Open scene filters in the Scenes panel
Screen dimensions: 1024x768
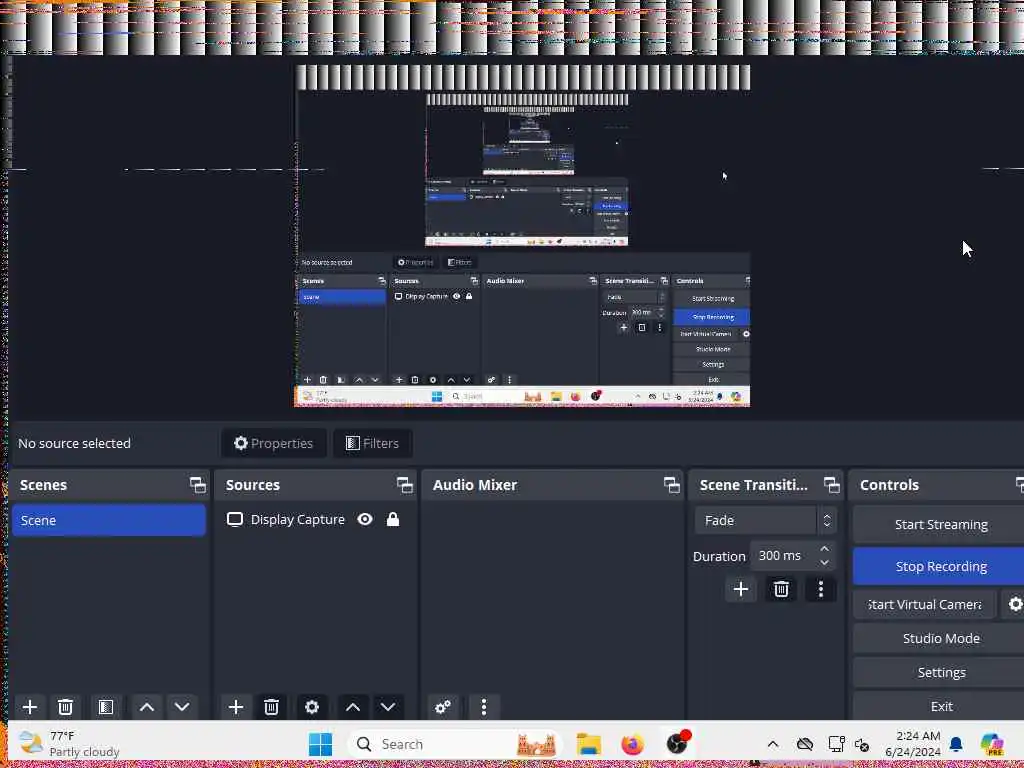[x=106, y=707]
